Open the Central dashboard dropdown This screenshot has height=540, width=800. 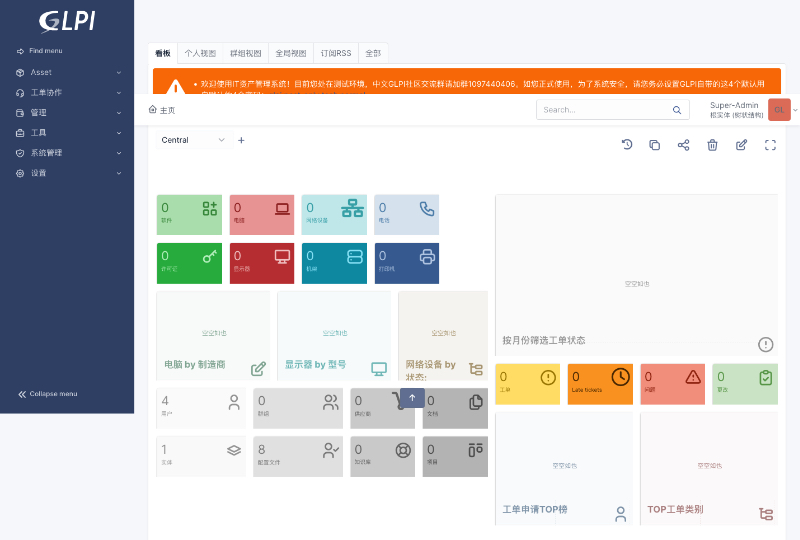[194, 140]
